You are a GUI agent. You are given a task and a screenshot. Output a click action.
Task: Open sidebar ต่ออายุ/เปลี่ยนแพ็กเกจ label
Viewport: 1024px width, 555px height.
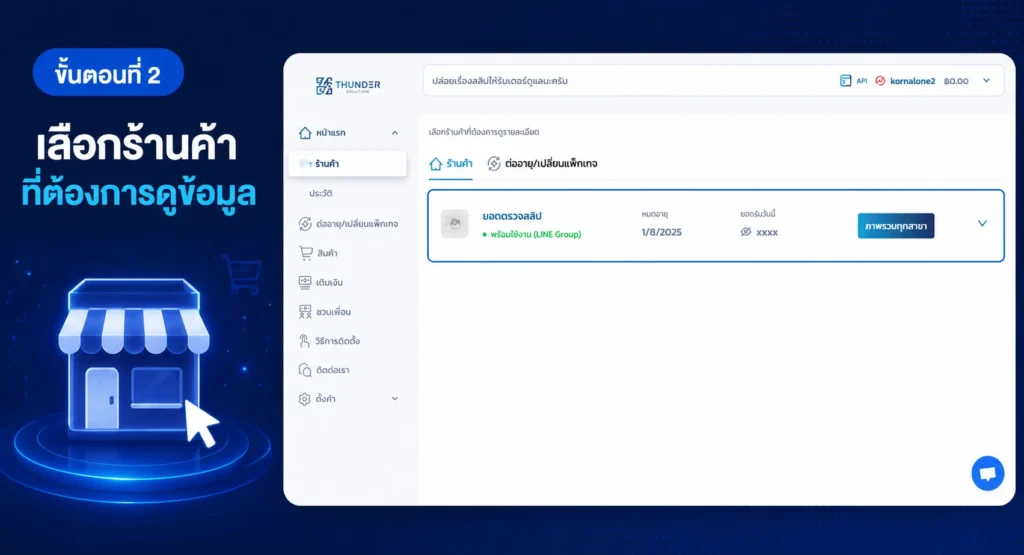pos(357,224)
